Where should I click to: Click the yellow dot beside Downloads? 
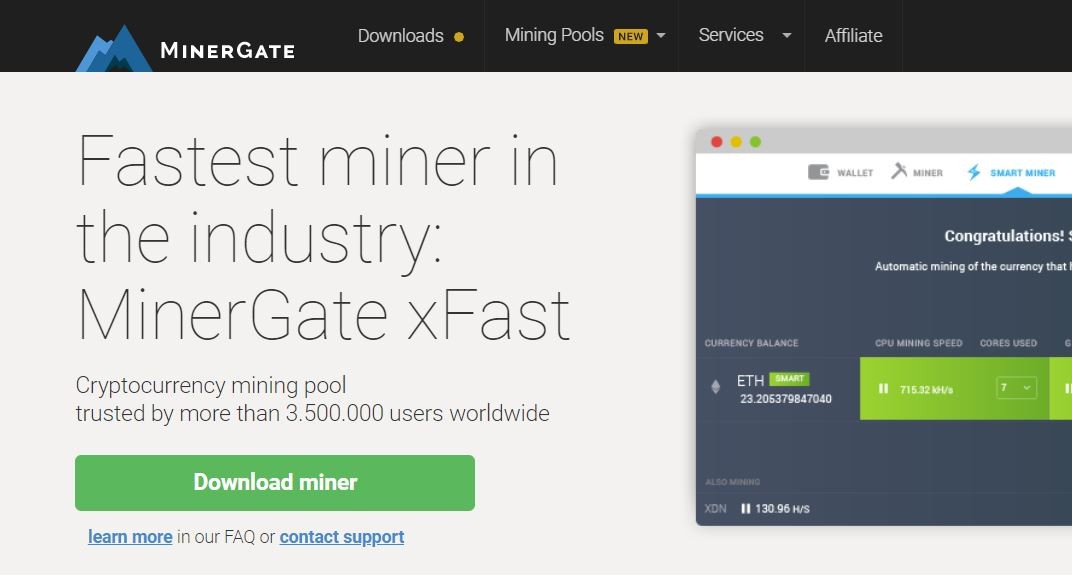point(459,37)
